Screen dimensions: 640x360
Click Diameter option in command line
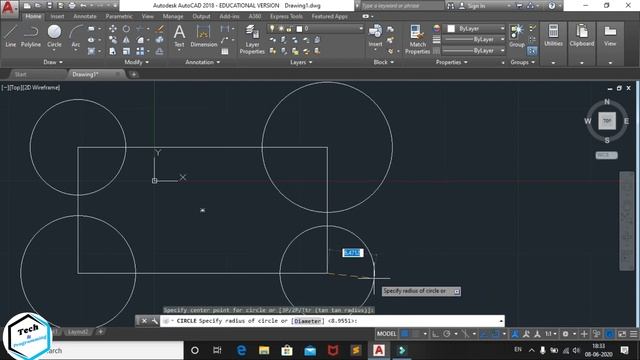(x=307, y=321)
